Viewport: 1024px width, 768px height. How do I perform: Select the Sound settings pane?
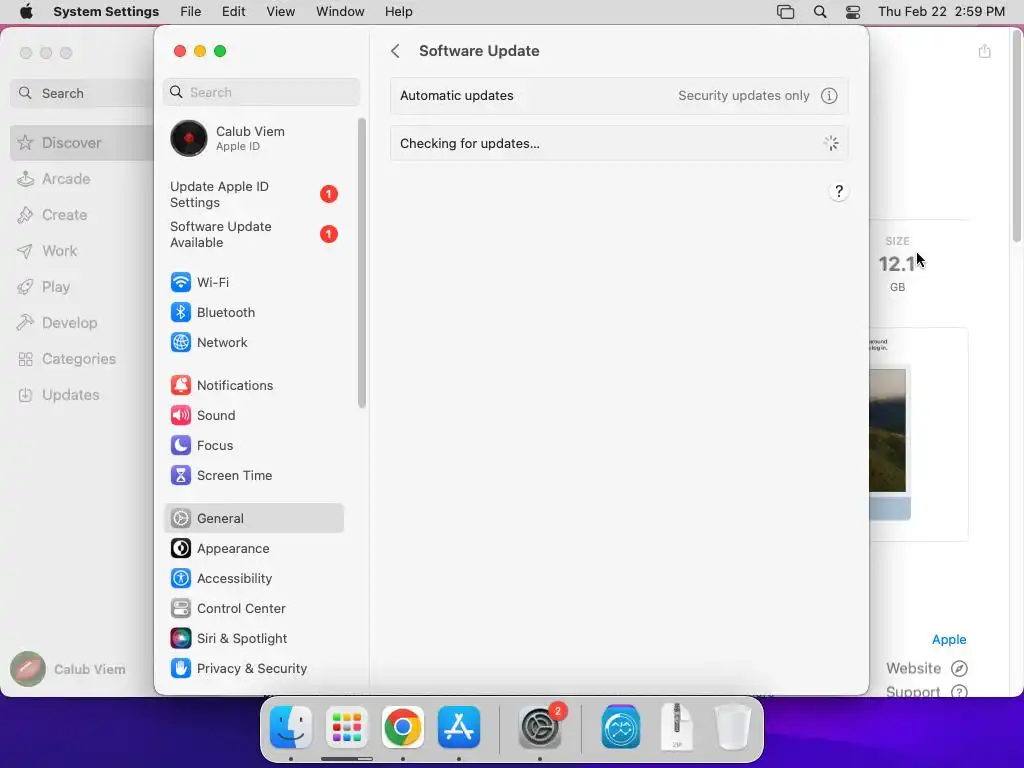(253, 415)
